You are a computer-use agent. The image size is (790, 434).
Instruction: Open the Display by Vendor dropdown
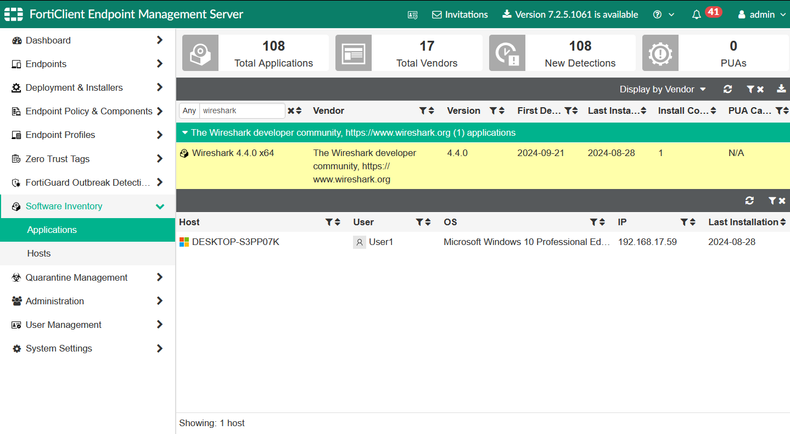tap(662, 89)
